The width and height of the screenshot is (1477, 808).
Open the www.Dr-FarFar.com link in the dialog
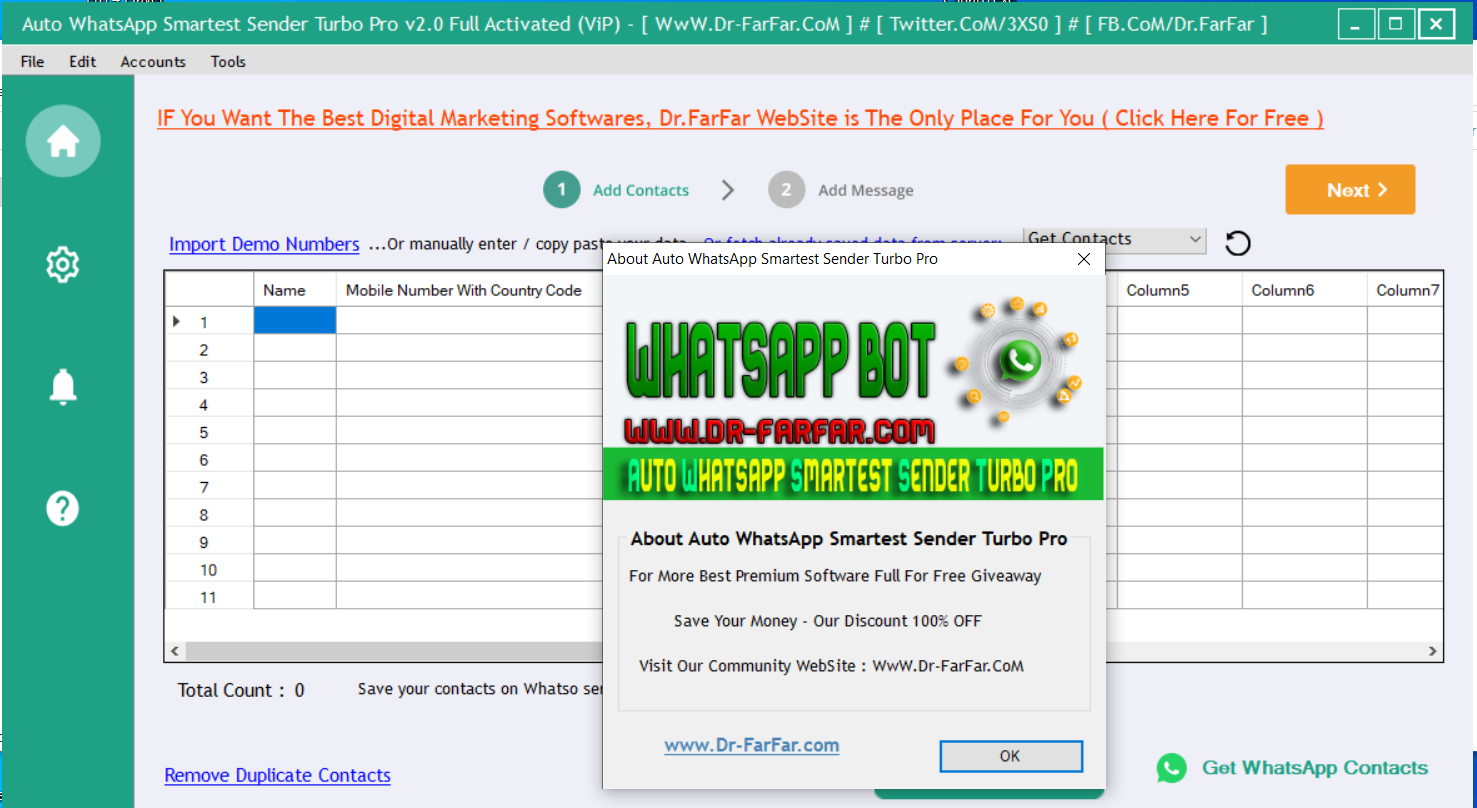[x=751, y=745]
